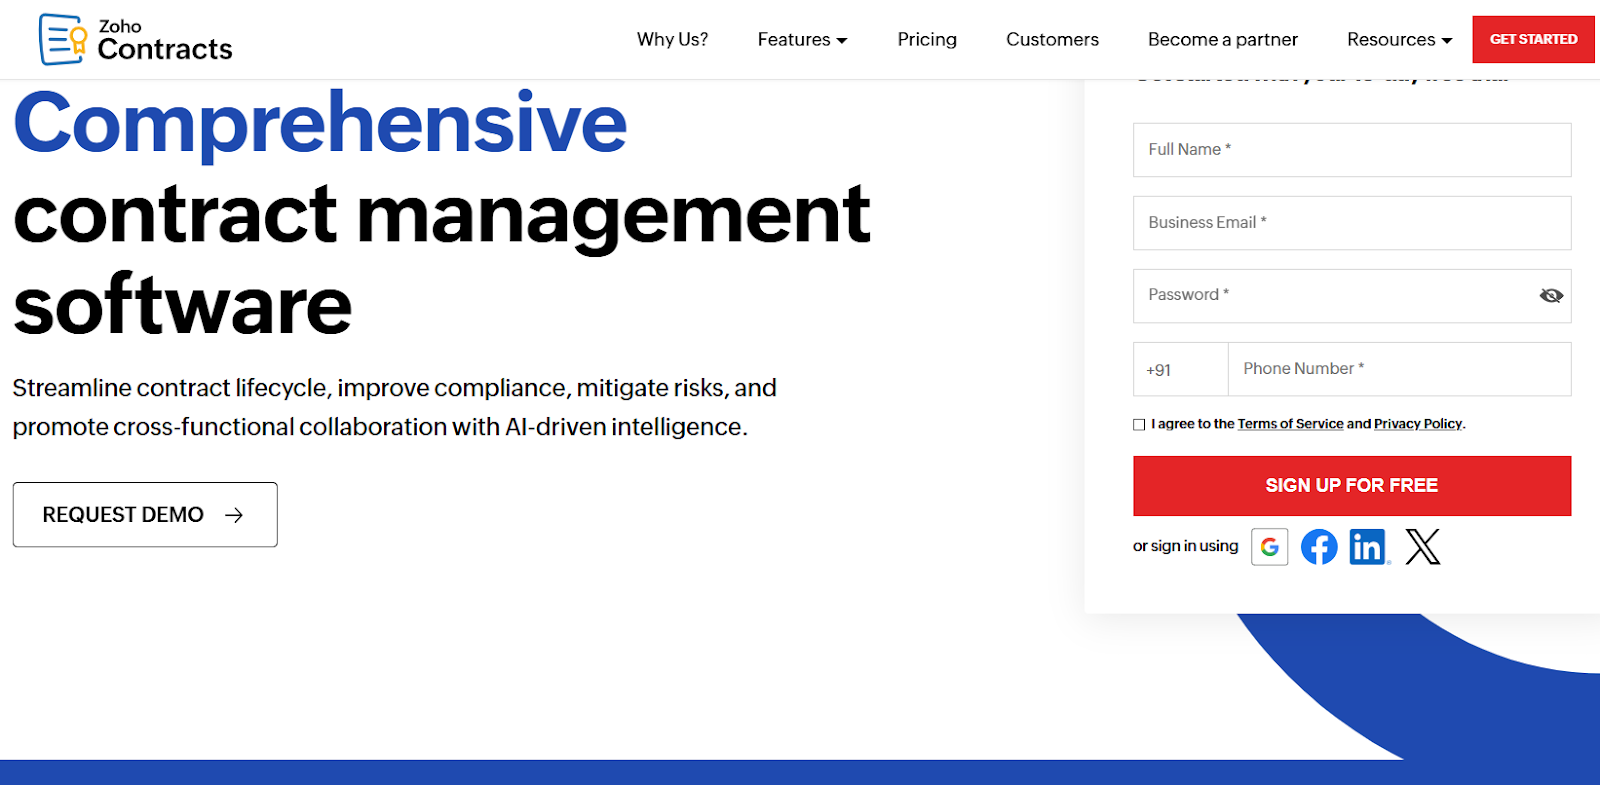Click the arrow in REQUEST DEMO button

[x=234, y=515]
